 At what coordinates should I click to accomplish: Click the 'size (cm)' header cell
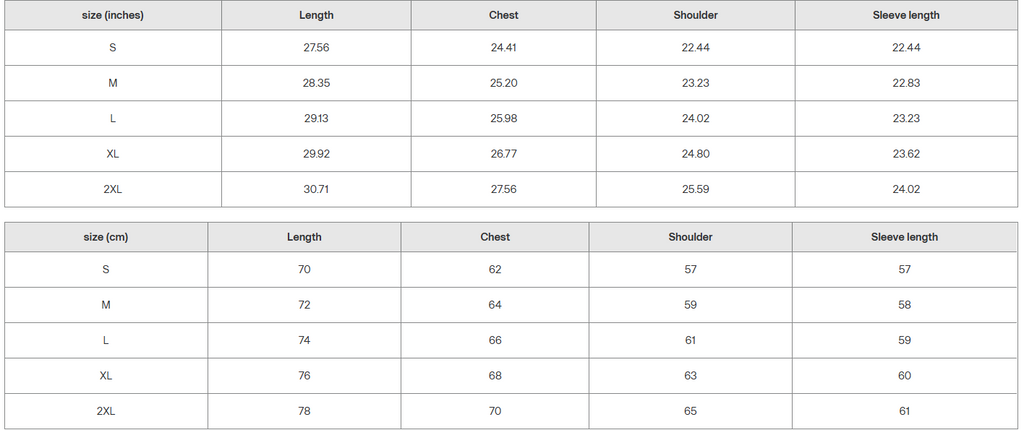point(106,238)
